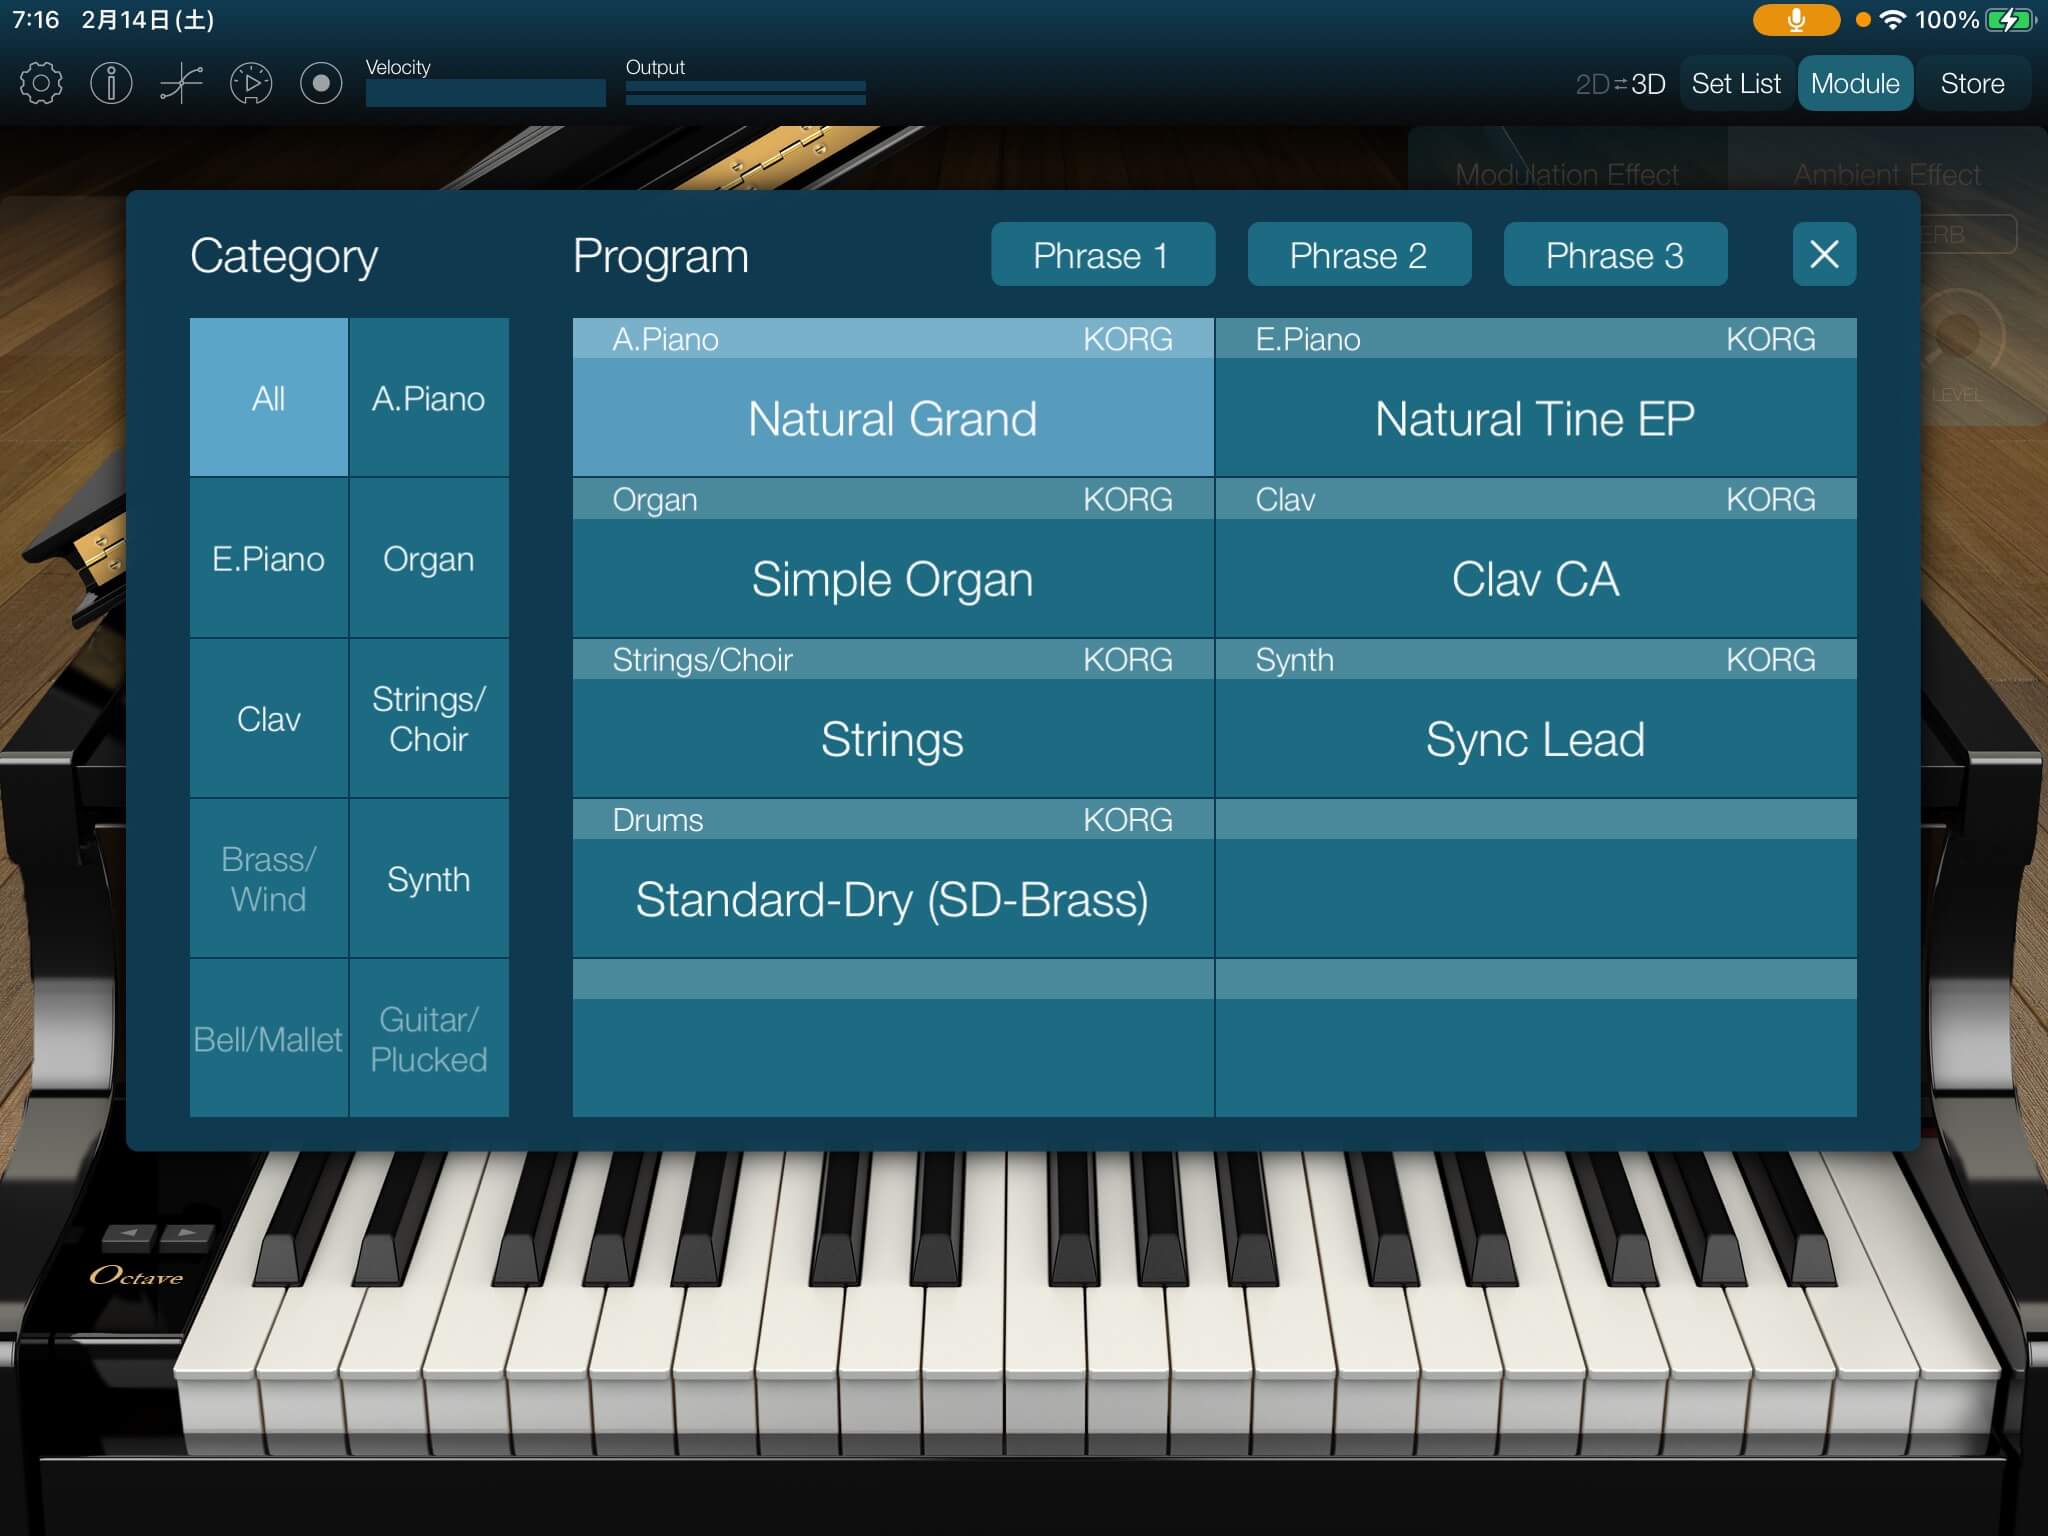
Task: Select the Sync Lead synth program
Action: 1534,739
